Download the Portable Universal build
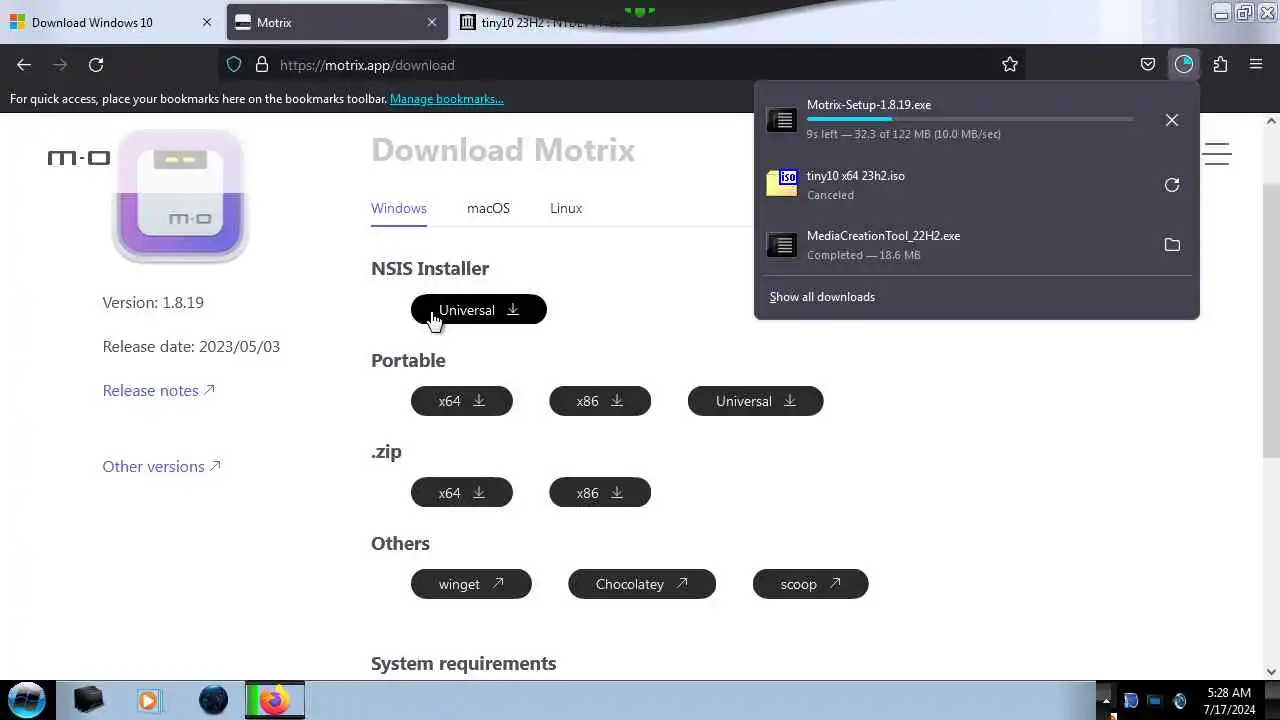This screenshot has height=720, width=1280. 756,401
